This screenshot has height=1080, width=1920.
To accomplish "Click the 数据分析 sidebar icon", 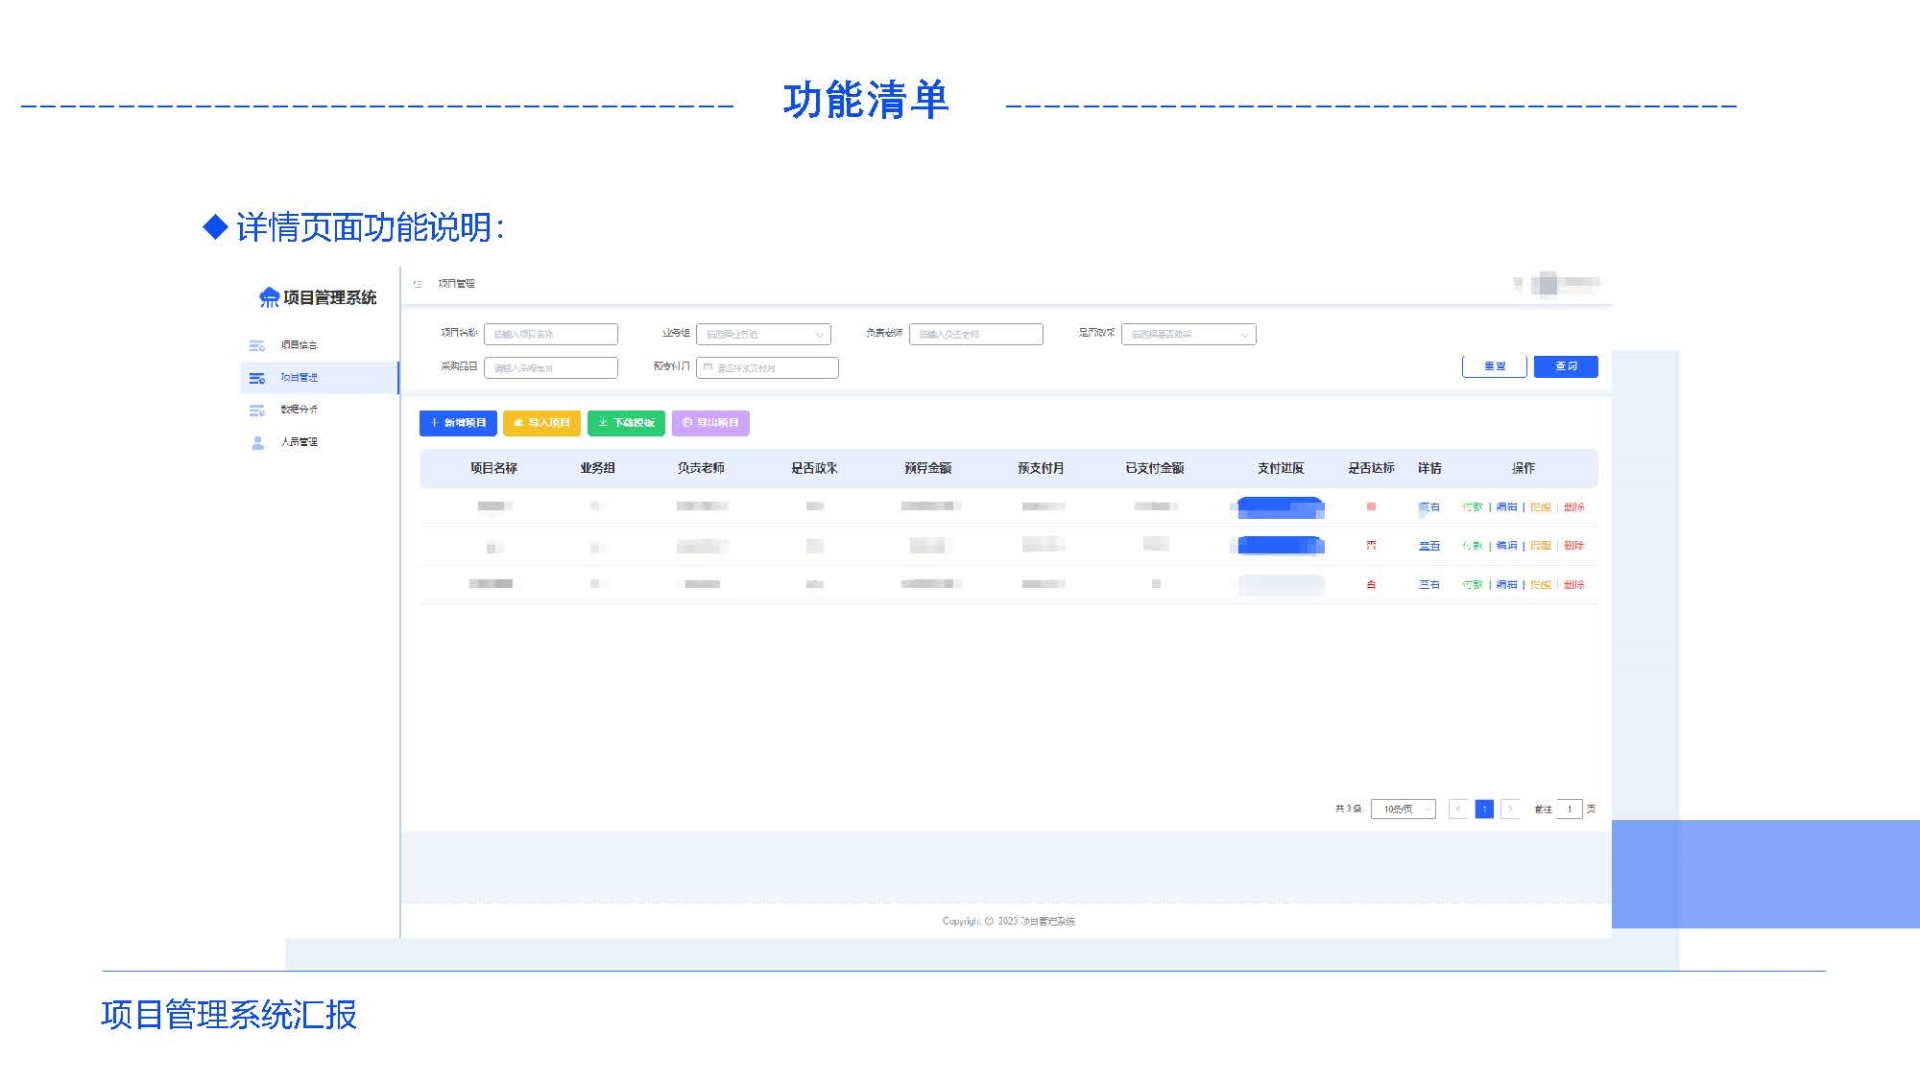I will (257, 410).
